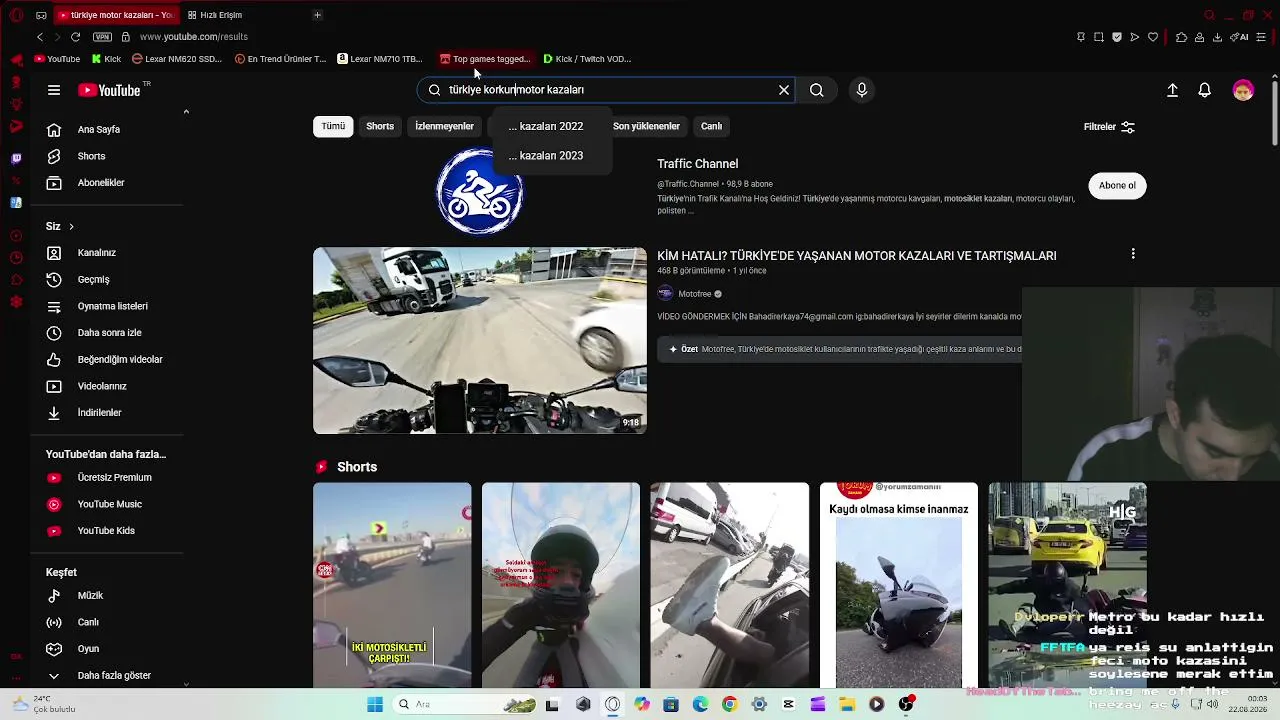Viewport: 1280px width, 720px height.
Task: Open YouTube Kids link
Action: click(107, 531)
